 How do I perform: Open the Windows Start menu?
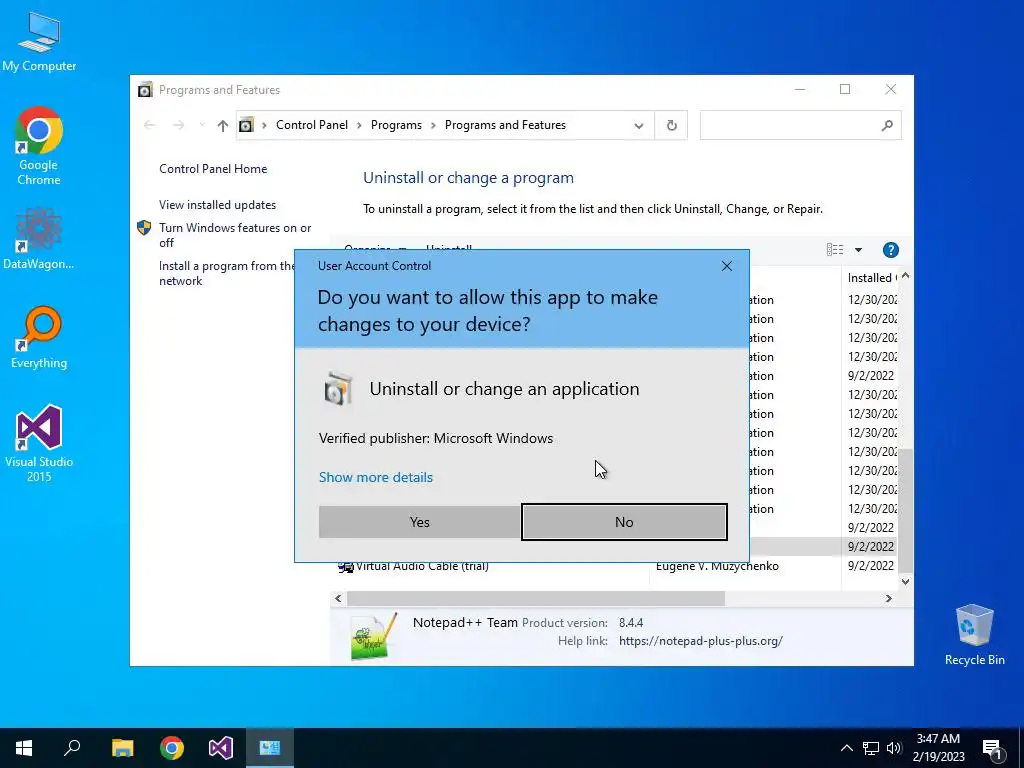point(24,748)
